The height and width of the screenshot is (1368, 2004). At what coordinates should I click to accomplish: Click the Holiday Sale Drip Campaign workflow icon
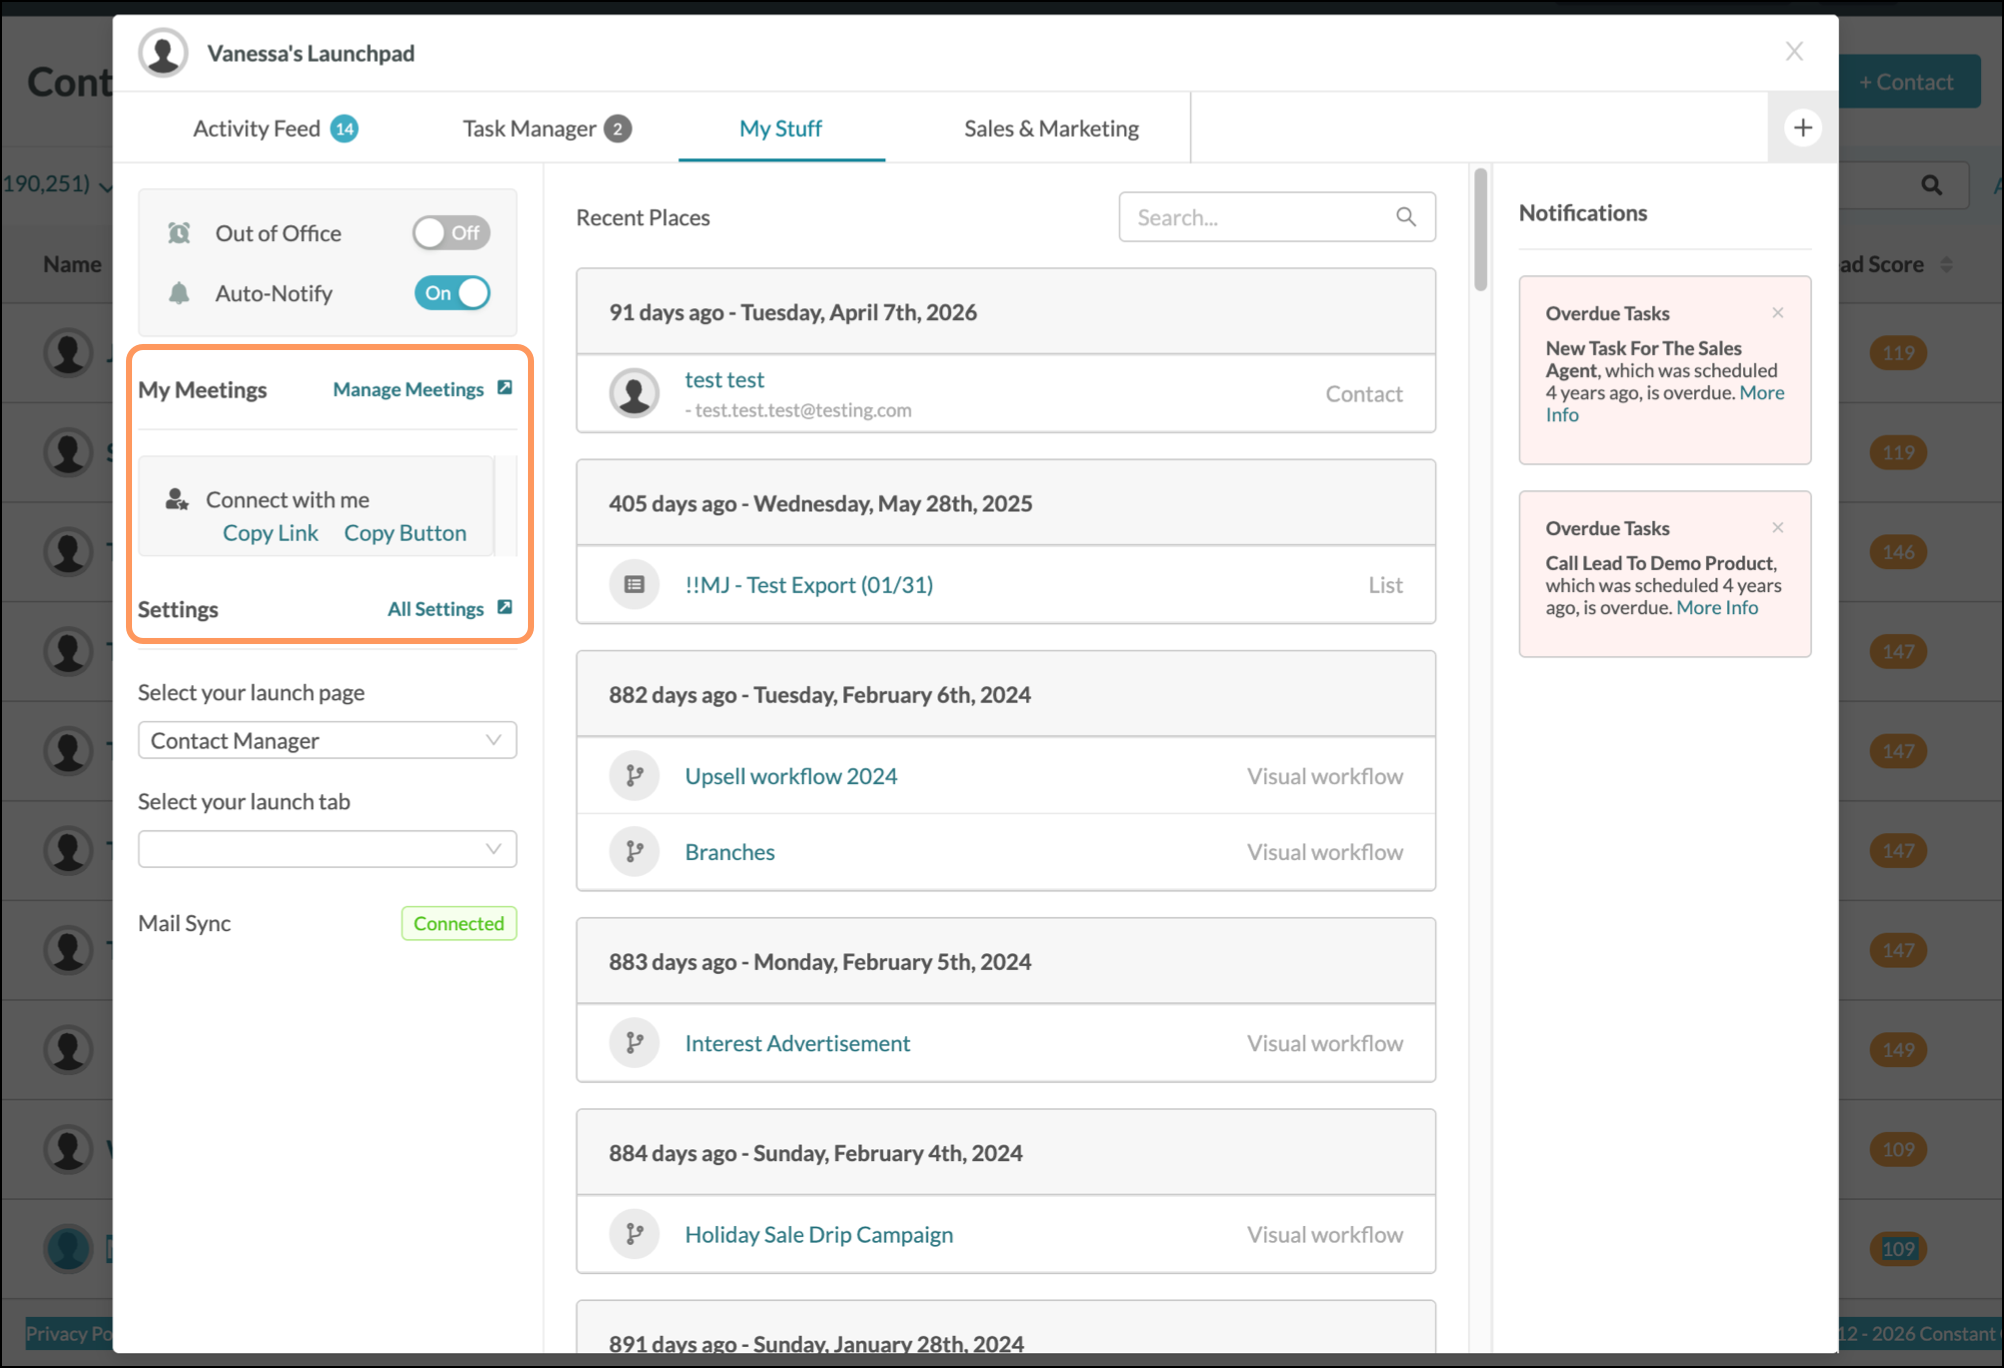point(634,1234)
